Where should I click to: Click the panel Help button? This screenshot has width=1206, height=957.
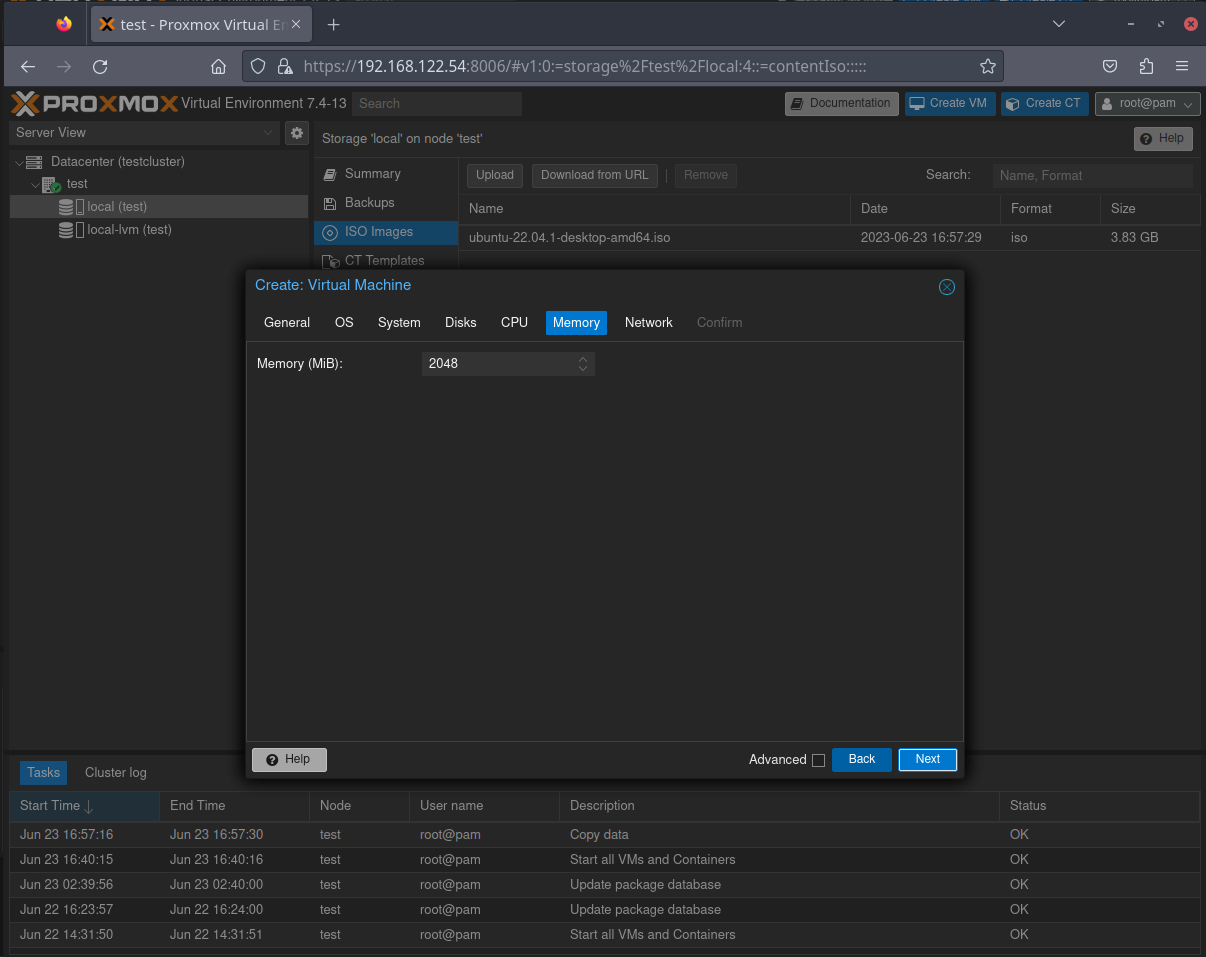click(x=1163, y=139)
